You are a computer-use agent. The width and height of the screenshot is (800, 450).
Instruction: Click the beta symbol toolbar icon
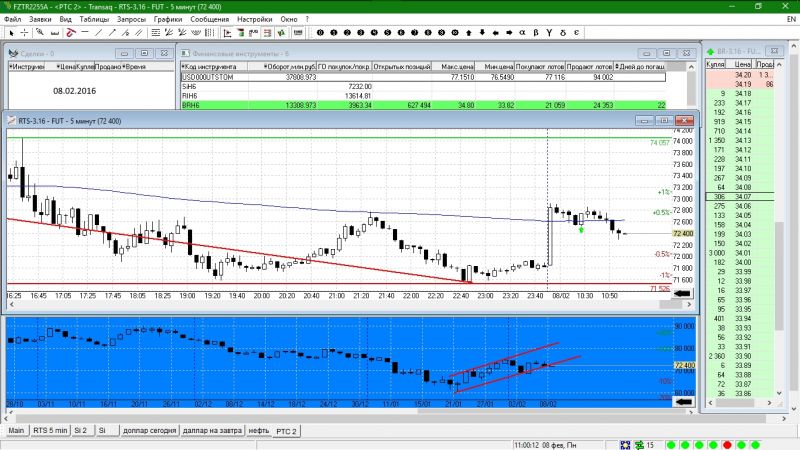pos(536,33)
